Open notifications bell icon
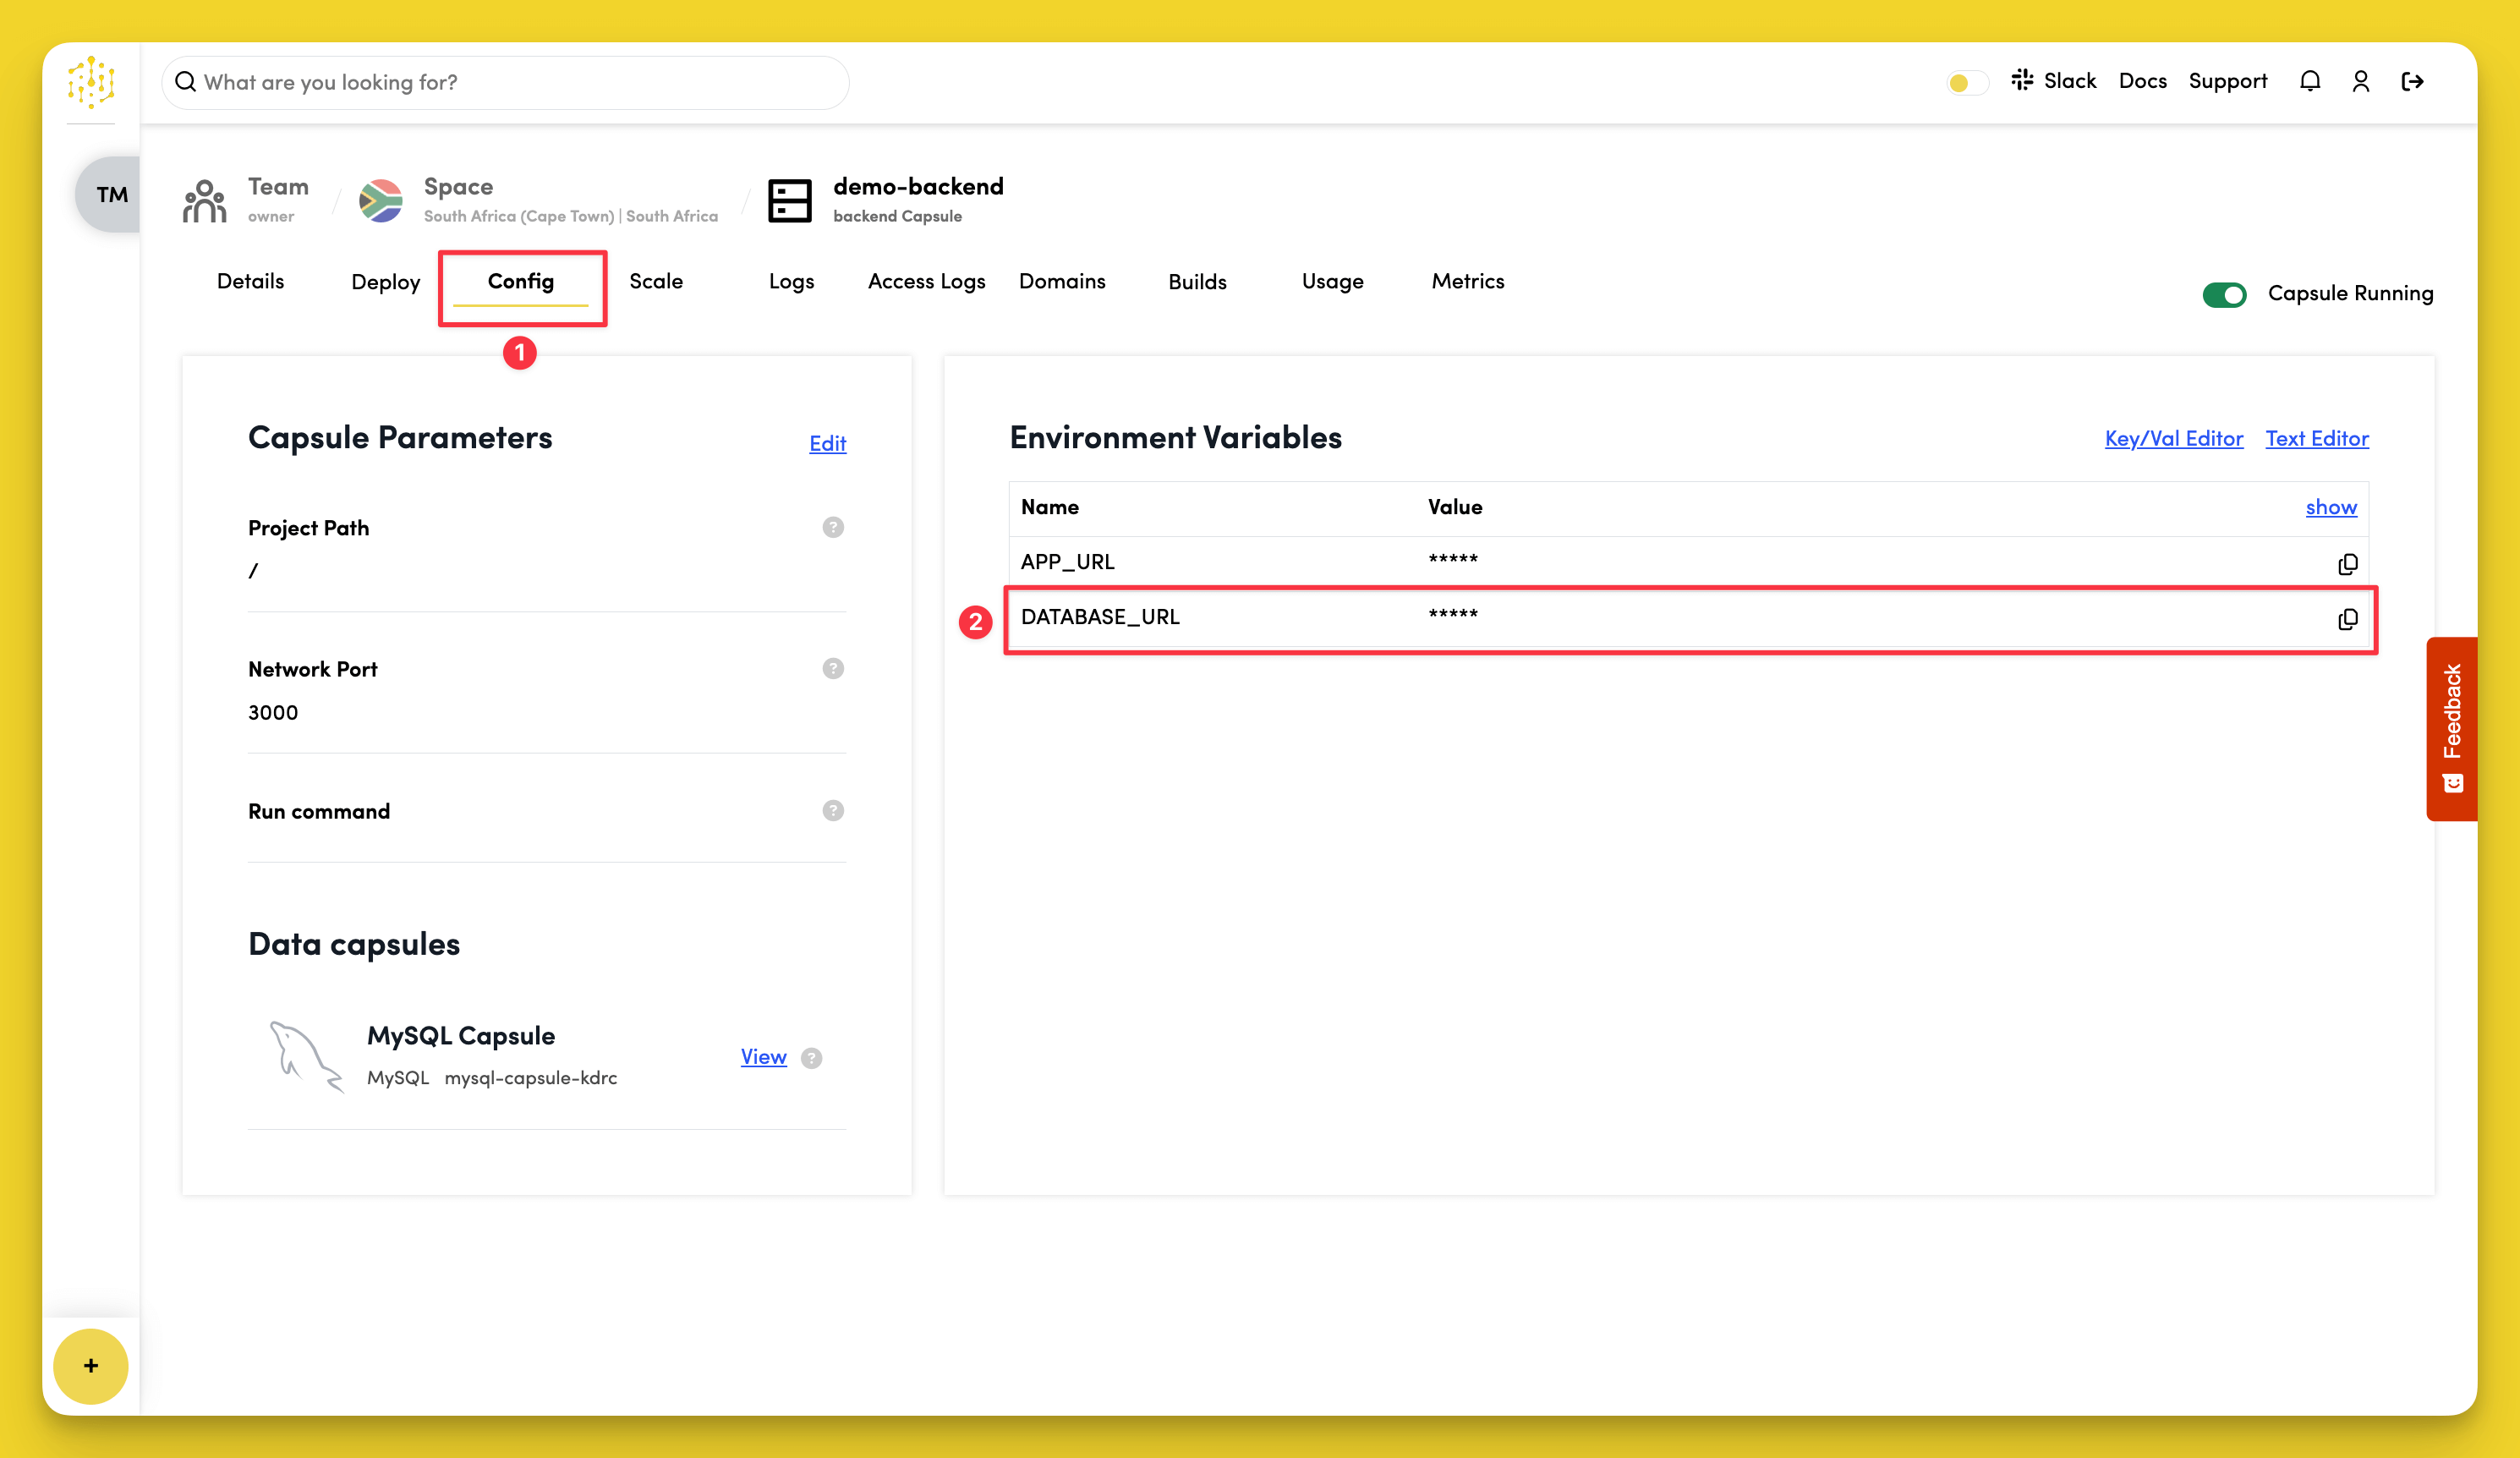 point(2309,81)
